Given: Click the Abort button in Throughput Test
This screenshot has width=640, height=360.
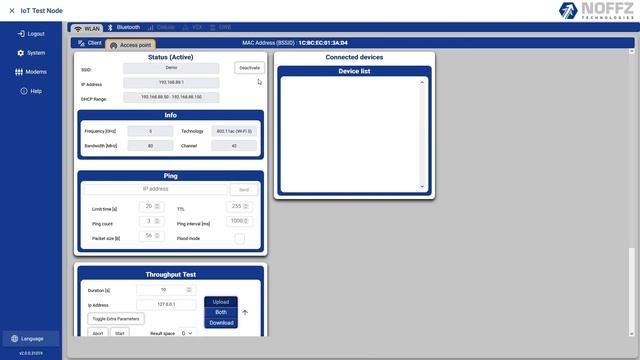Looking at the screenshot, I should click(x=98, y=333).
